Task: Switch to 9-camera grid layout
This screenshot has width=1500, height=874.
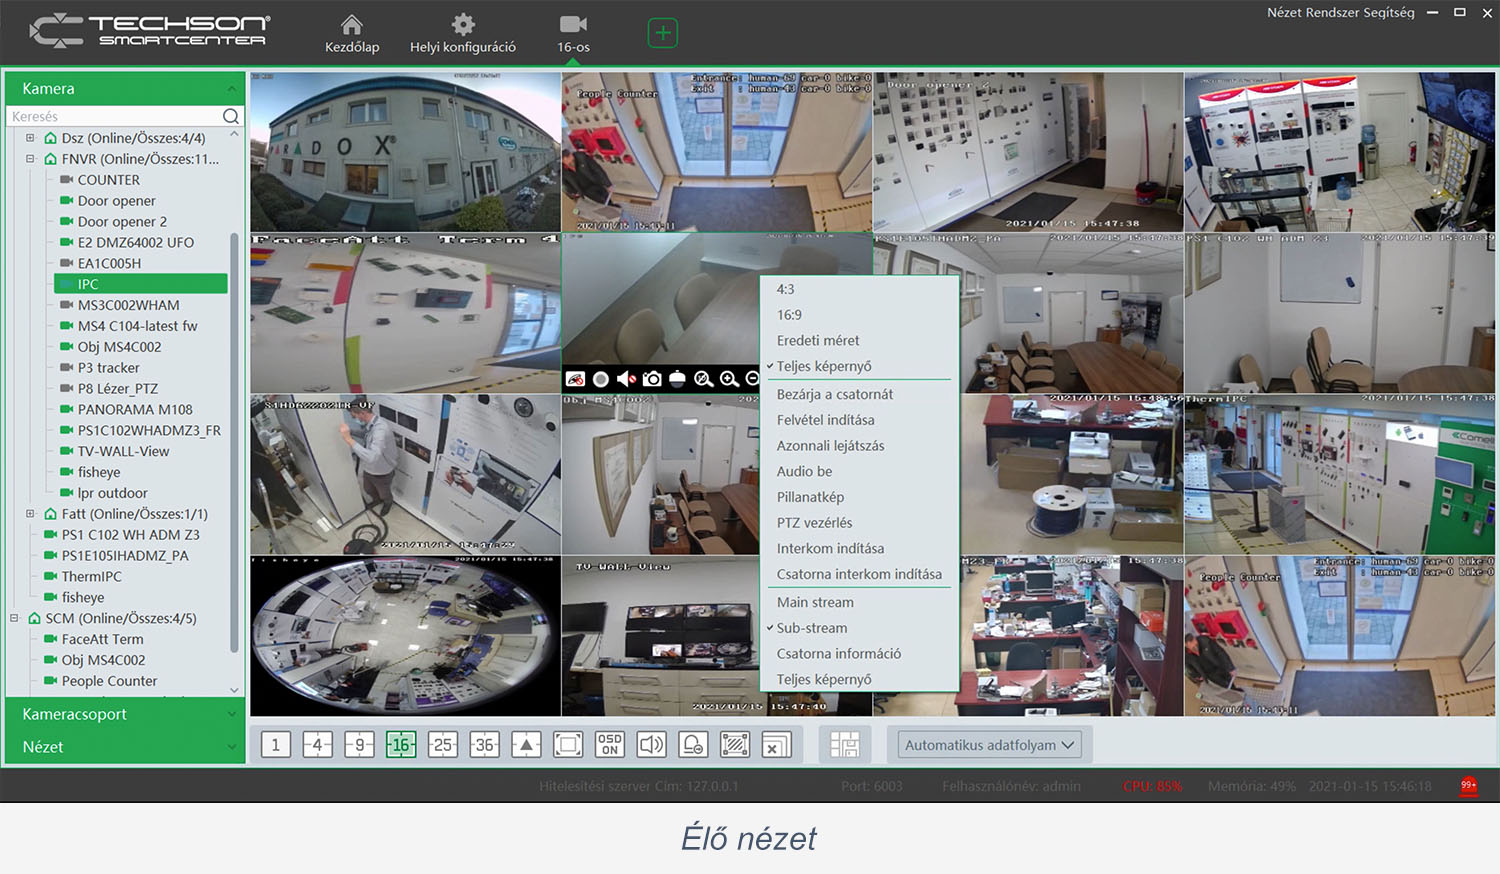Action: tap(359, 745)
